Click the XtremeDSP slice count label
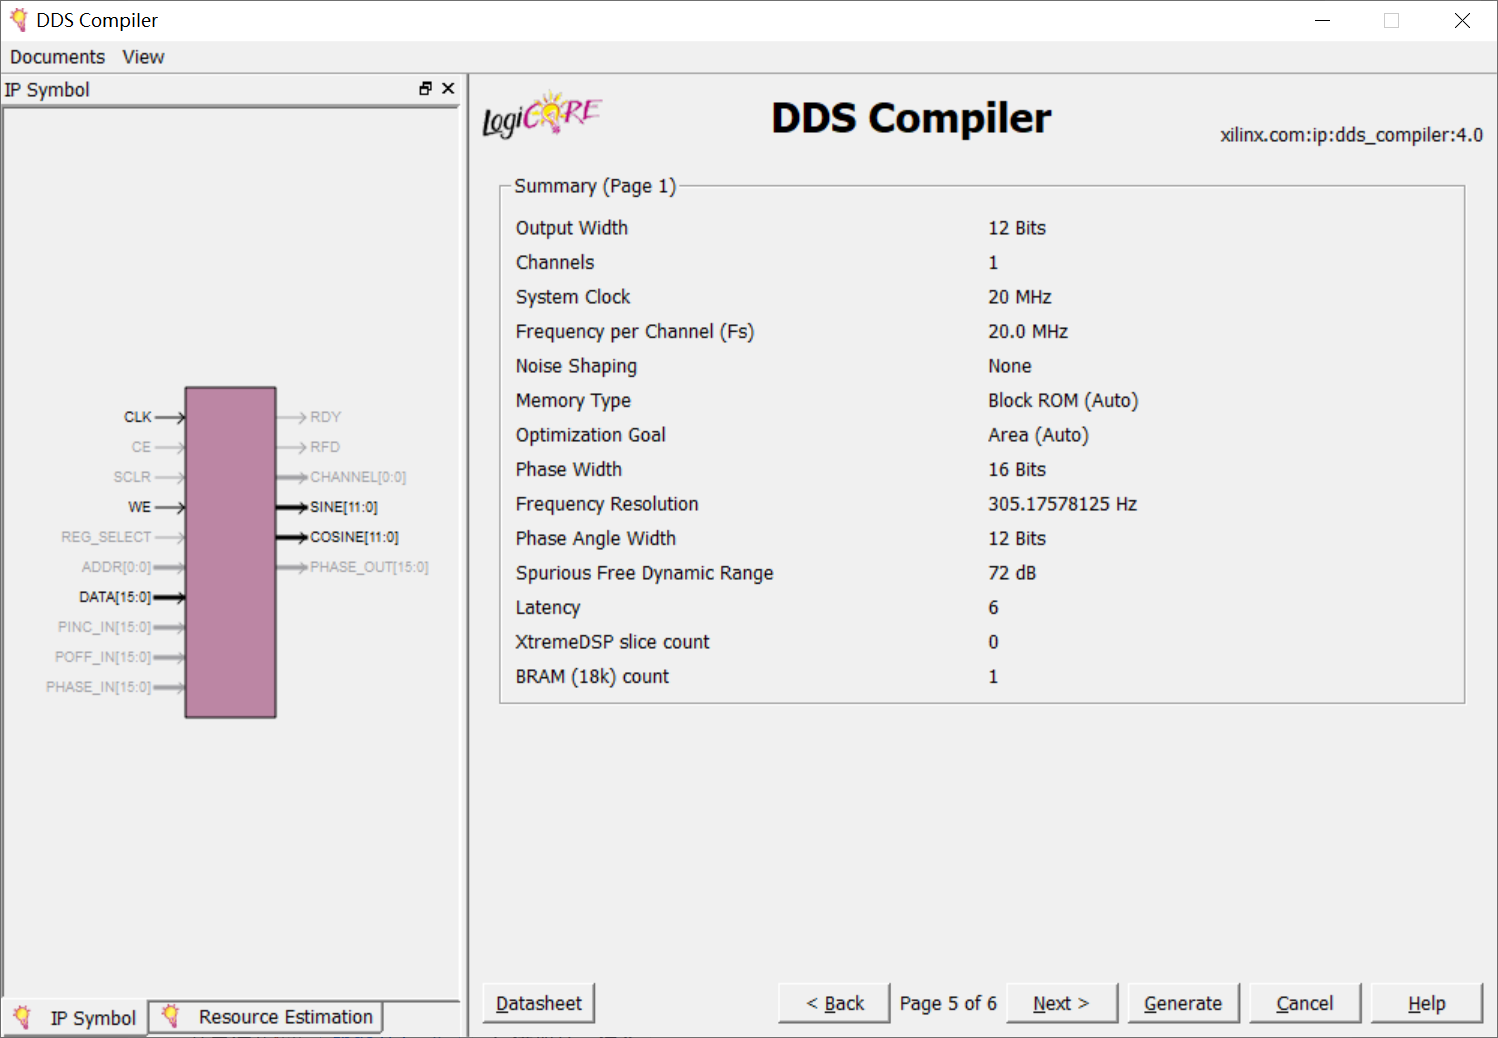Image resolution: width=1498 pixels, height=1038 pixels. [612, 642]
